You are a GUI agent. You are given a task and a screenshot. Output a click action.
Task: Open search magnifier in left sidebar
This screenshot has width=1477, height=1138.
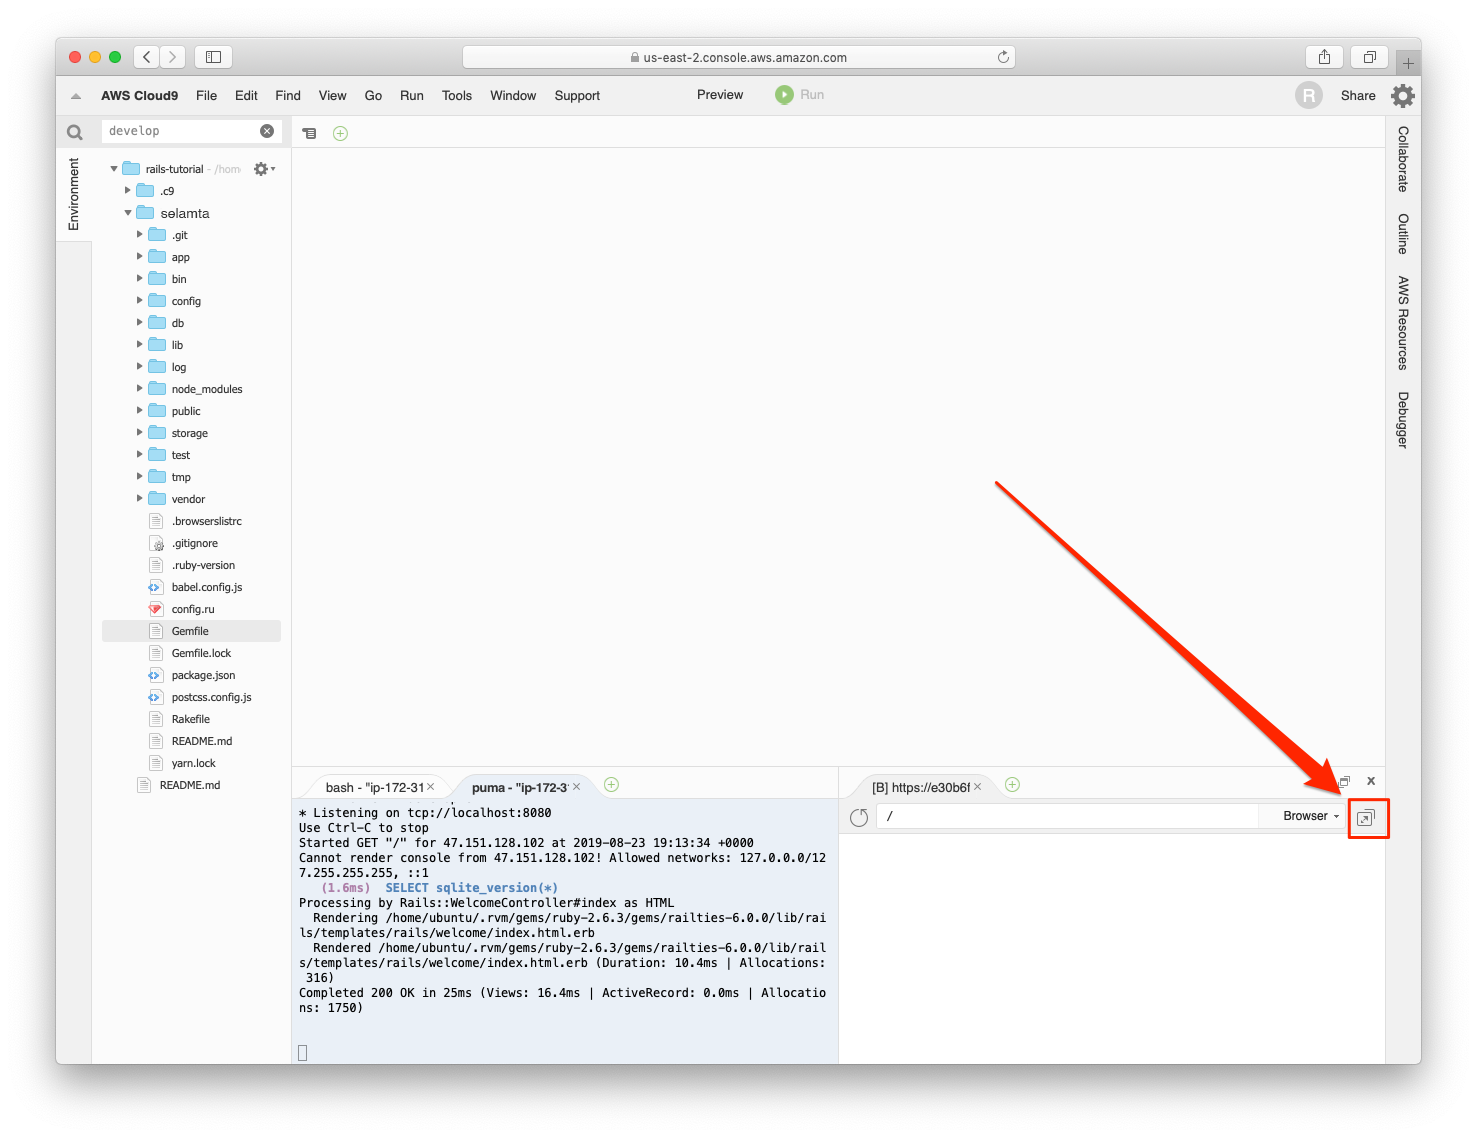click(74, 132)
